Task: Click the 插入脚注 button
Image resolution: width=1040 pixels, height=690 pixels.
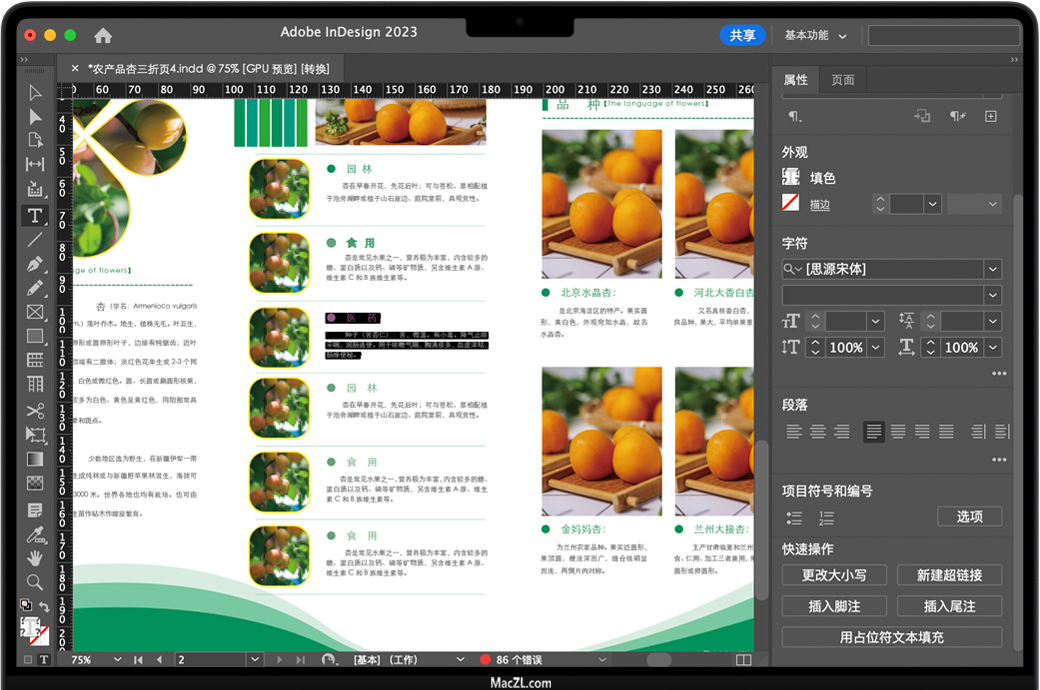Action: pyautogui.click(x=834, y=606)
